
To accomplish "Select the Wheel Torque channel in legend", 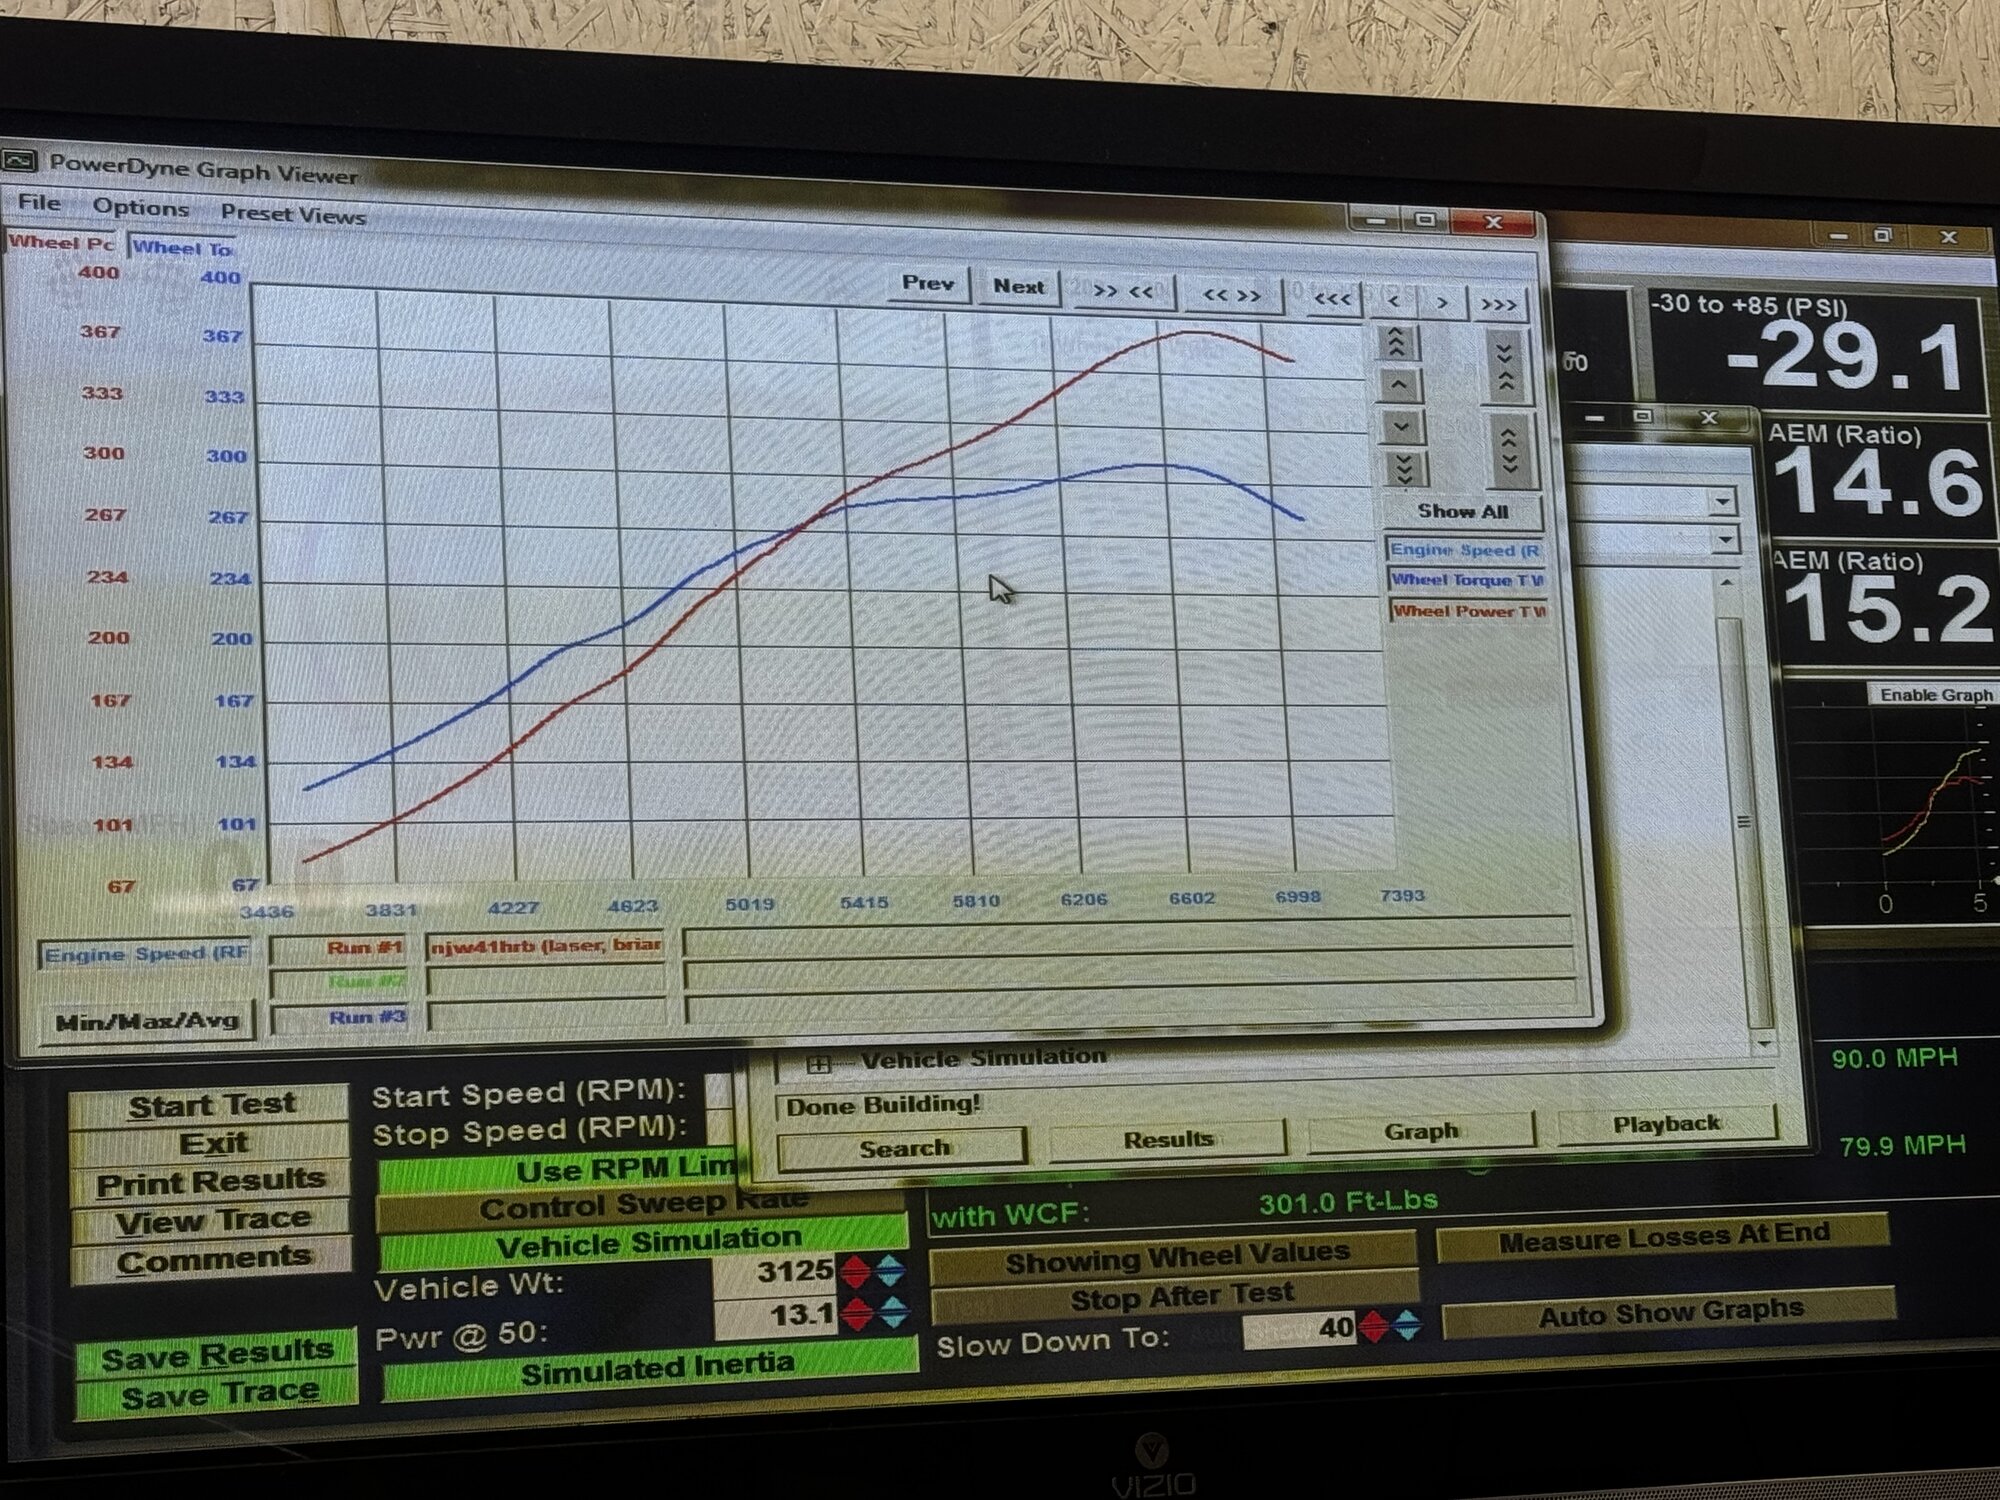I will tap(1467, 580).
